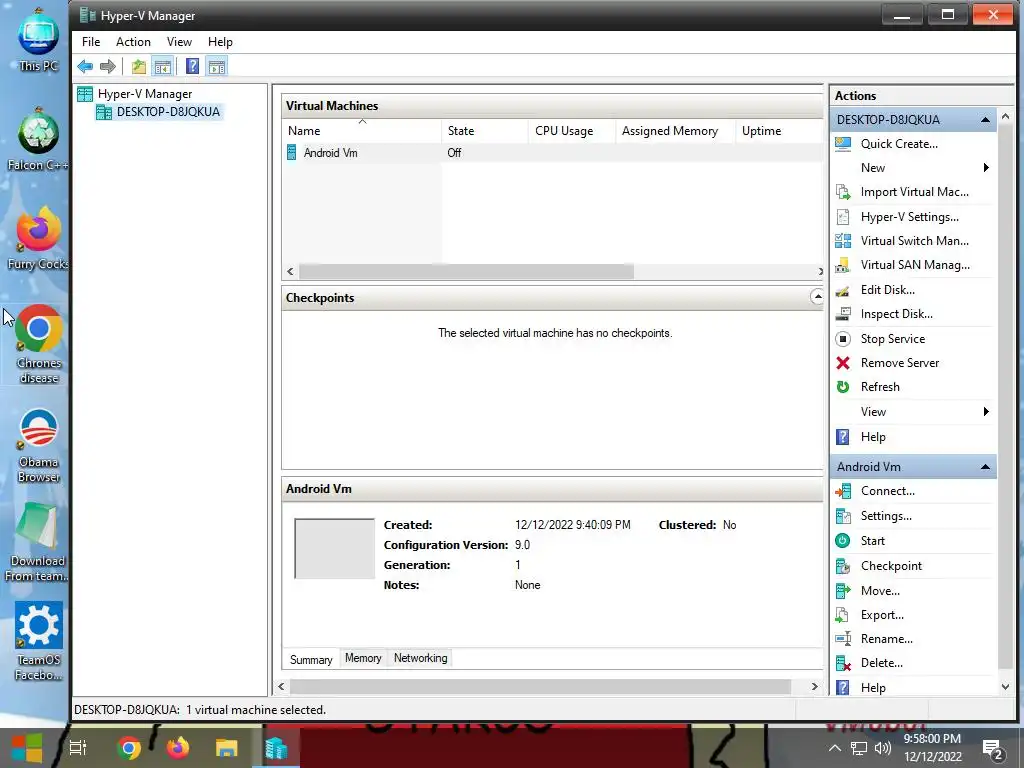Click the Rename icon in Actions

[843, 639]
